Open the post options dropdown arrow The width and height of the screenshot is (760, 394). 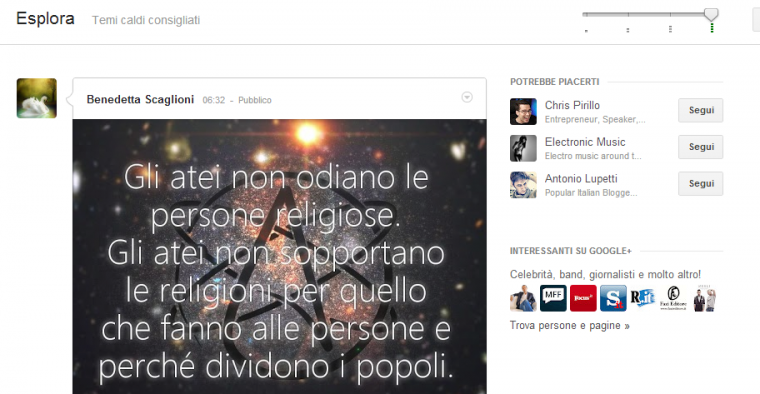467,97
